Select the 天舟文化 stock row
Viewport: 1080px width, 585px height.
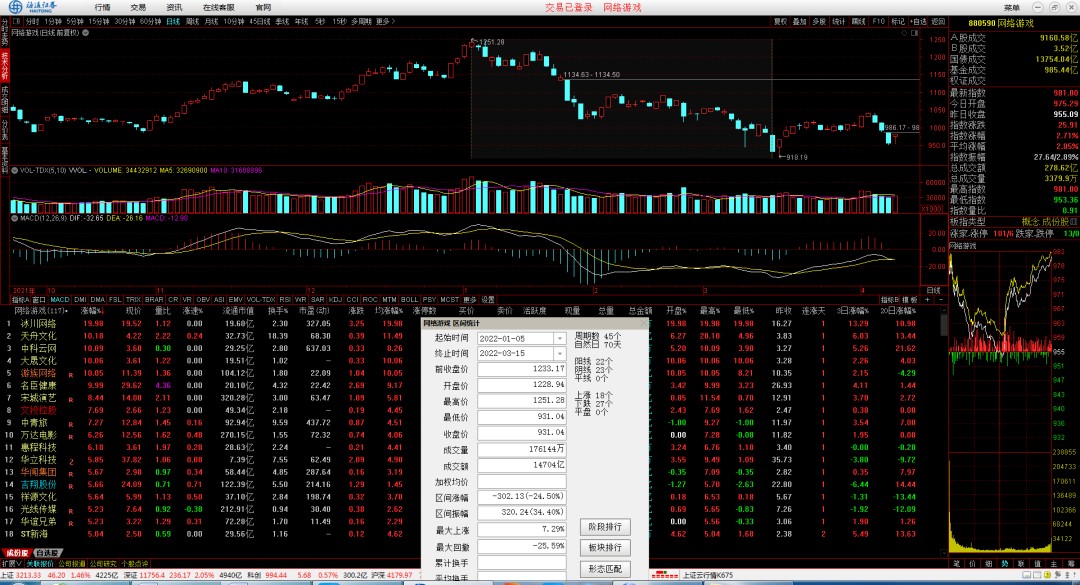point(39,336)
